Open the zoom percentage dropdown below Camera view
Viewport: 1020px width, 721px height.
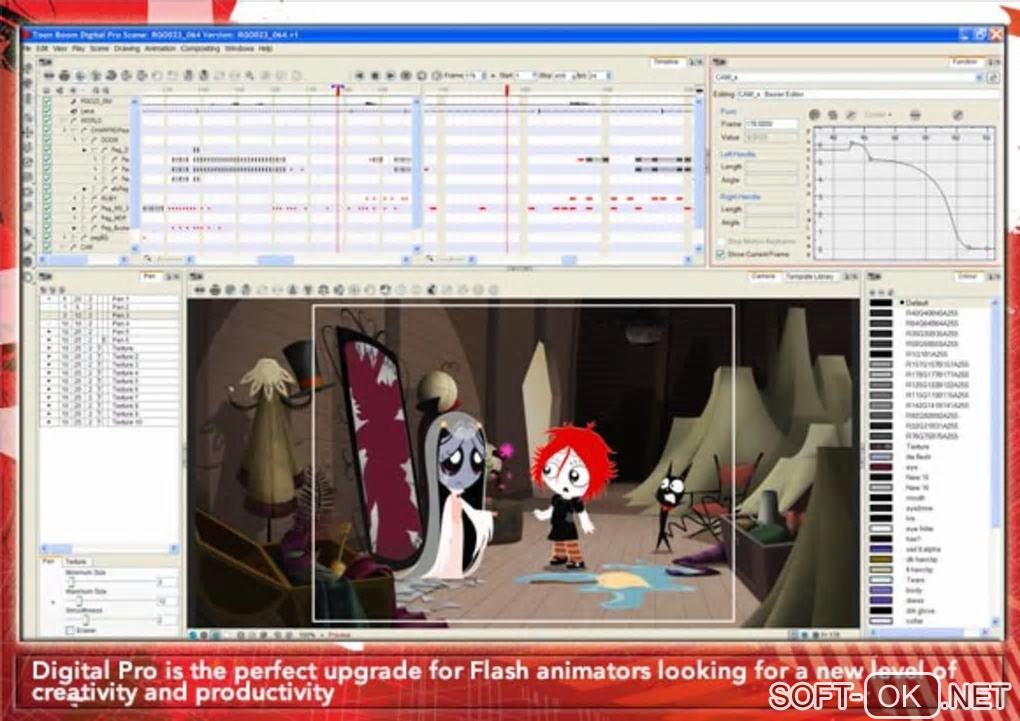tap(312, 634)
